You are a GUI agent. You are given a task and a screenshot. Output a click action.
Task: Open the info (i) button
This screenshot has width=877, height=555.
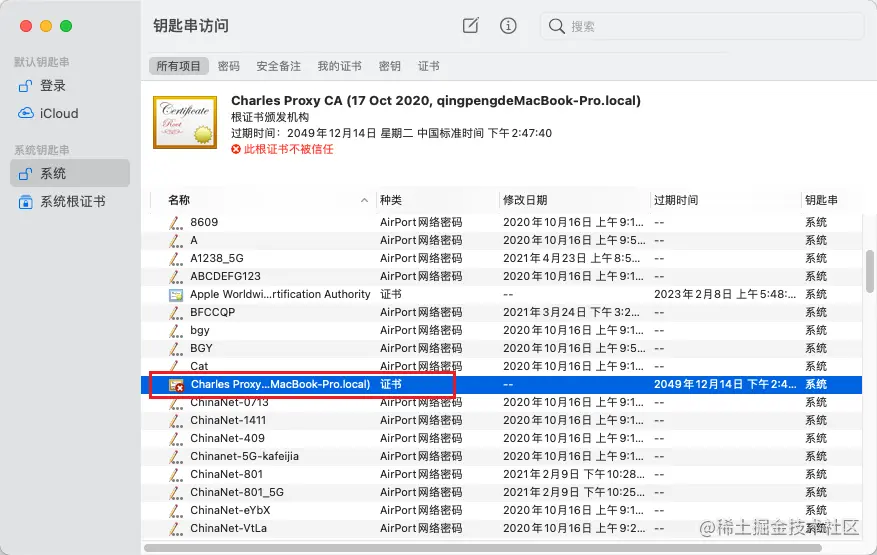508,25
